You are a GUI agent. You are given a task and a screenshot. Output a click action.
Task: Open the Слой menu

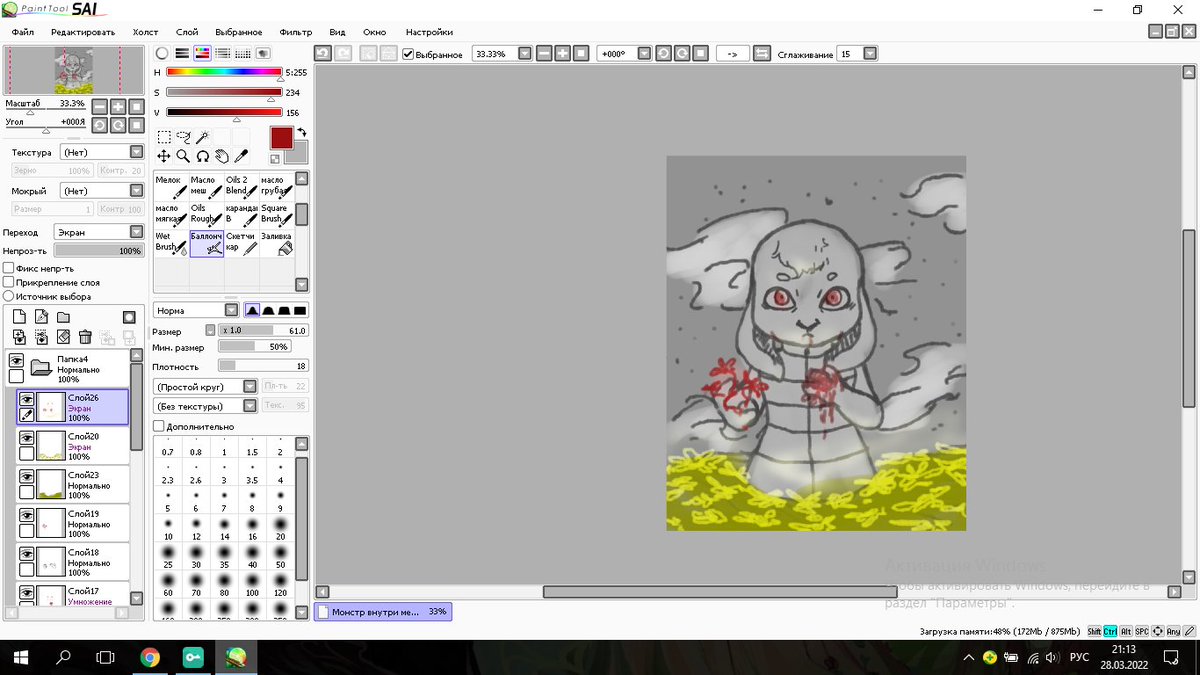pyautogui.click(x=187, y=32)
